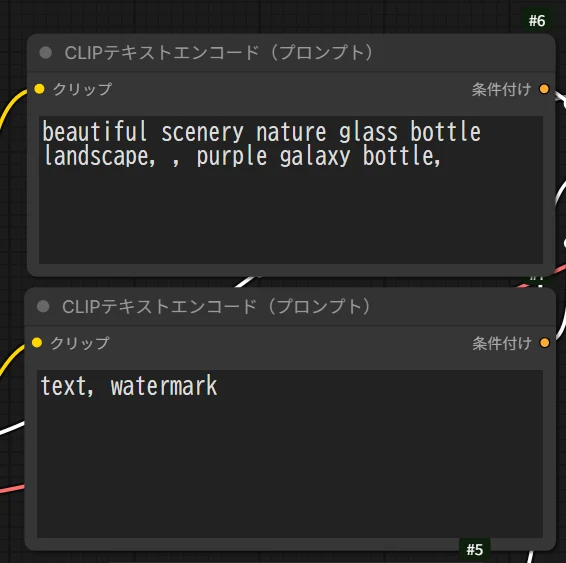The image size is (566, 563).
Task: Place cursor on the word 'watermark'
Action: [164, 386]
